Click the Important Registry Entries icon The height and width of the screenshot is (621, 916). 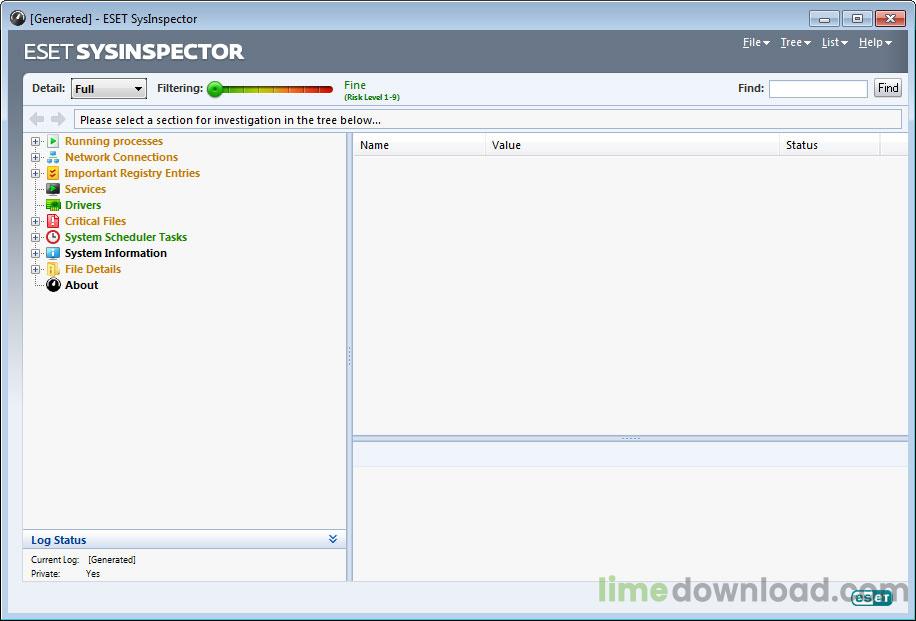[x=53, y=173]
